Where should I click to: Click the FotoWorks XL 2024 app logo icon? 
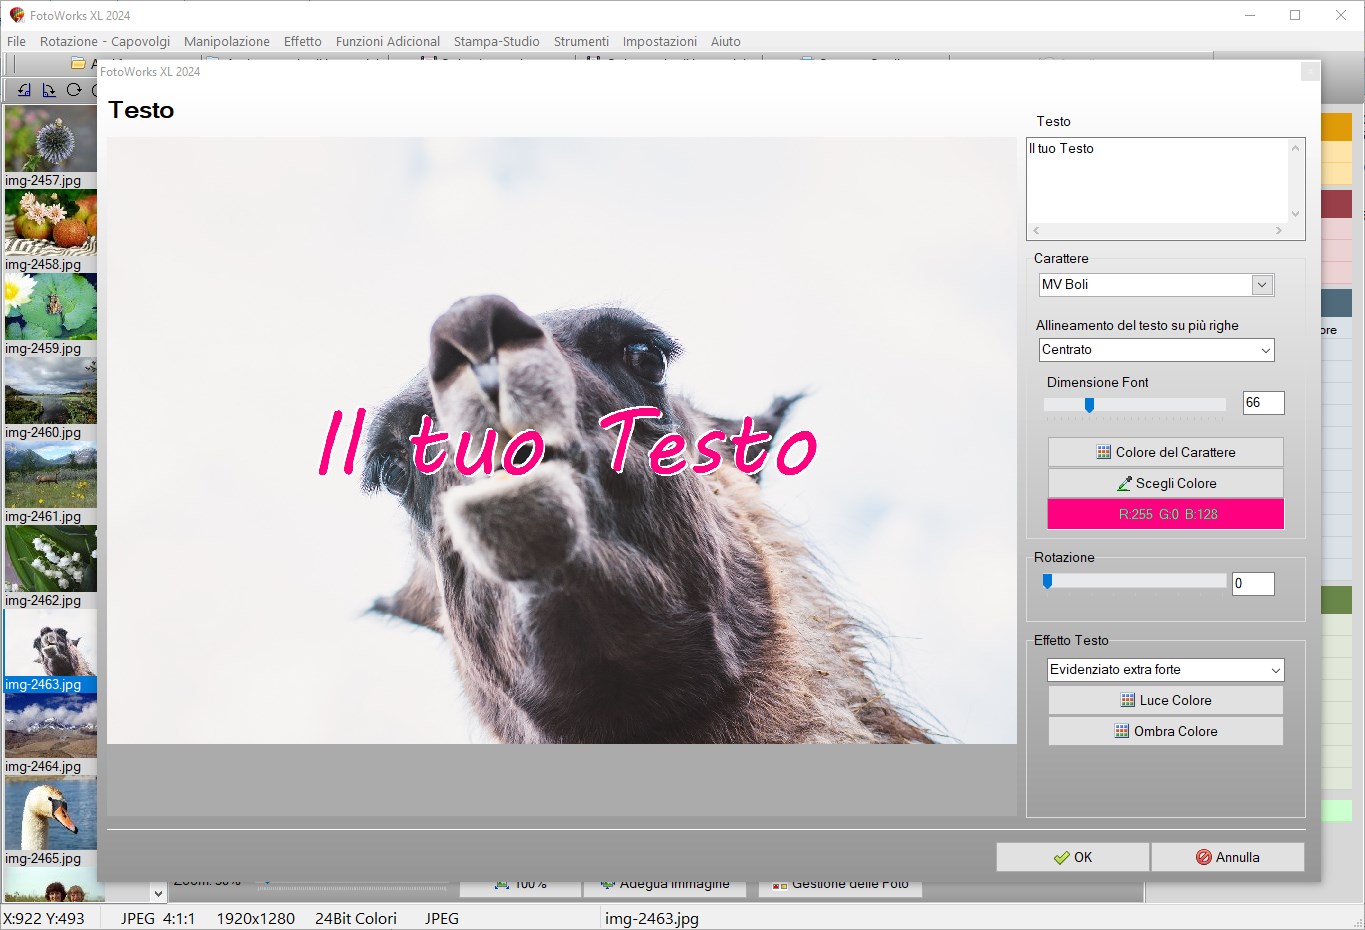tap(16, 15)
